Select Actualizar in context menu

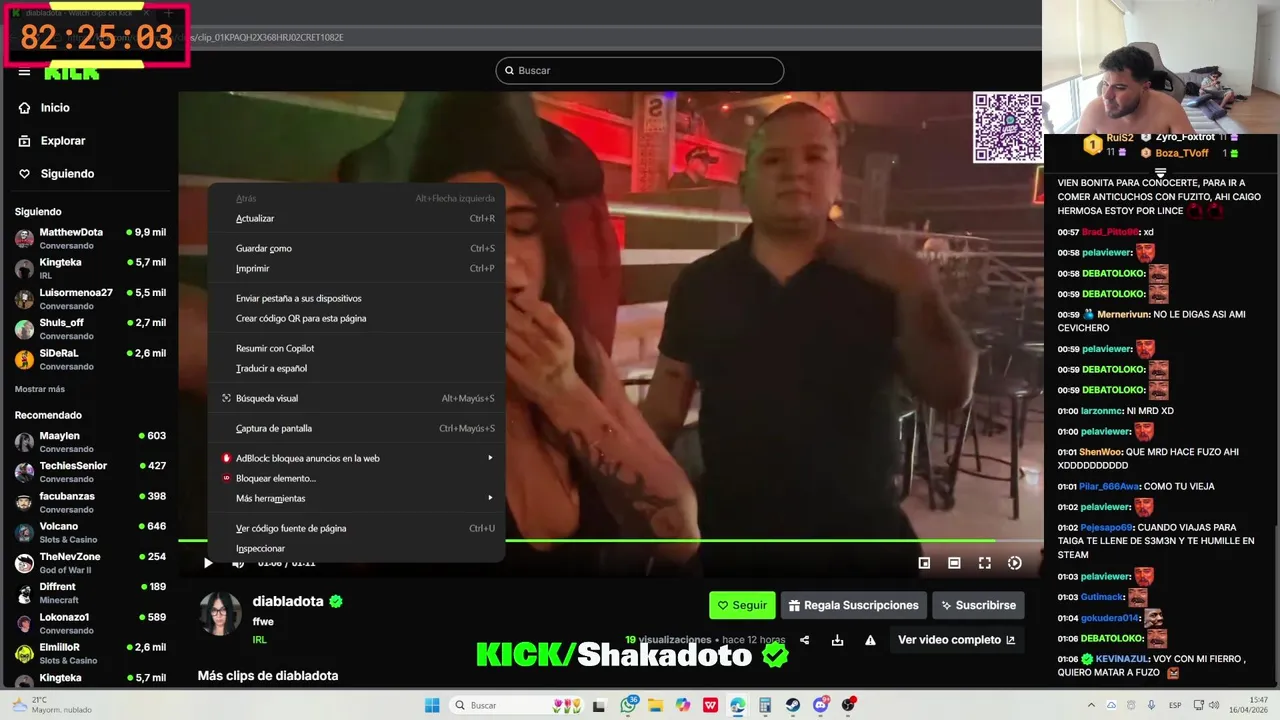[356, 218]
